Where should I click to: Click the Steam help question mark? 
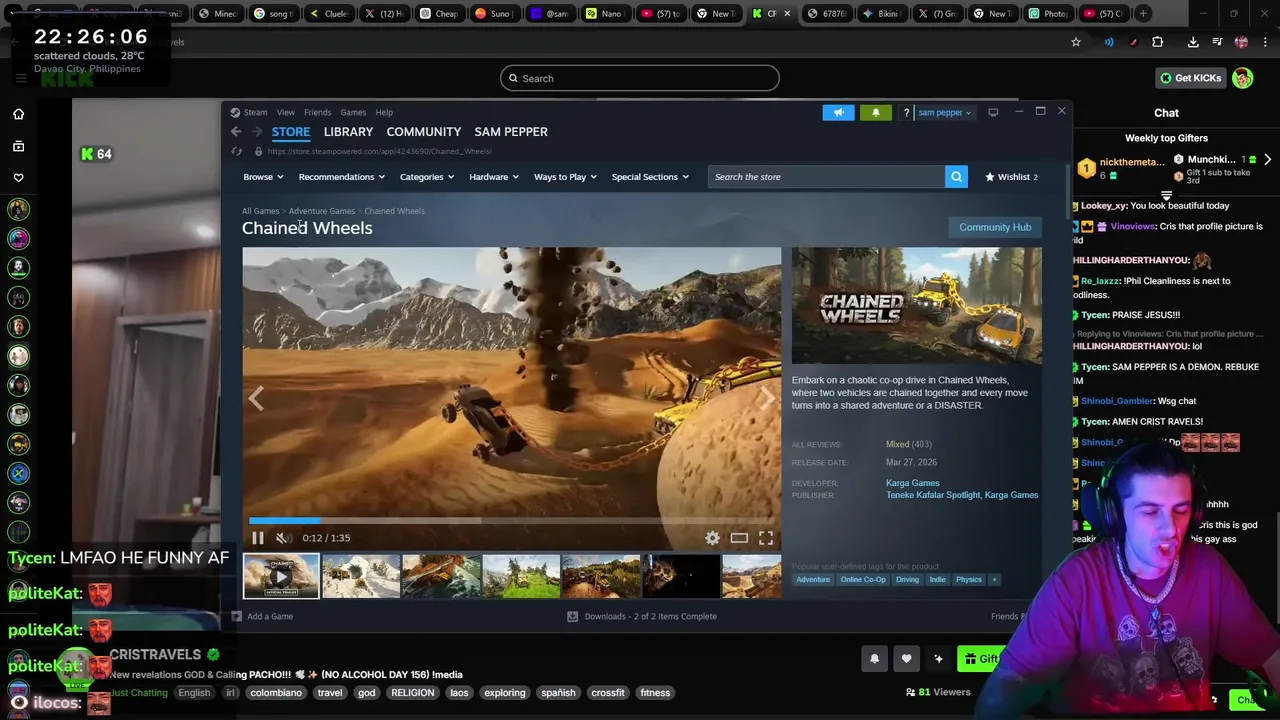(906, 112)
